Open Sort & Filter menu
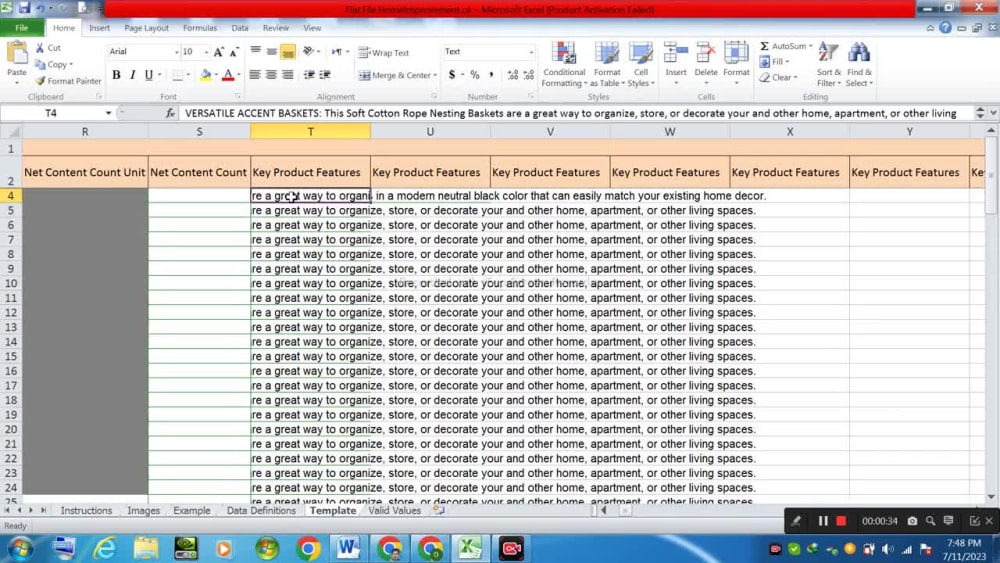1000x563 pixels. [828, 64]
